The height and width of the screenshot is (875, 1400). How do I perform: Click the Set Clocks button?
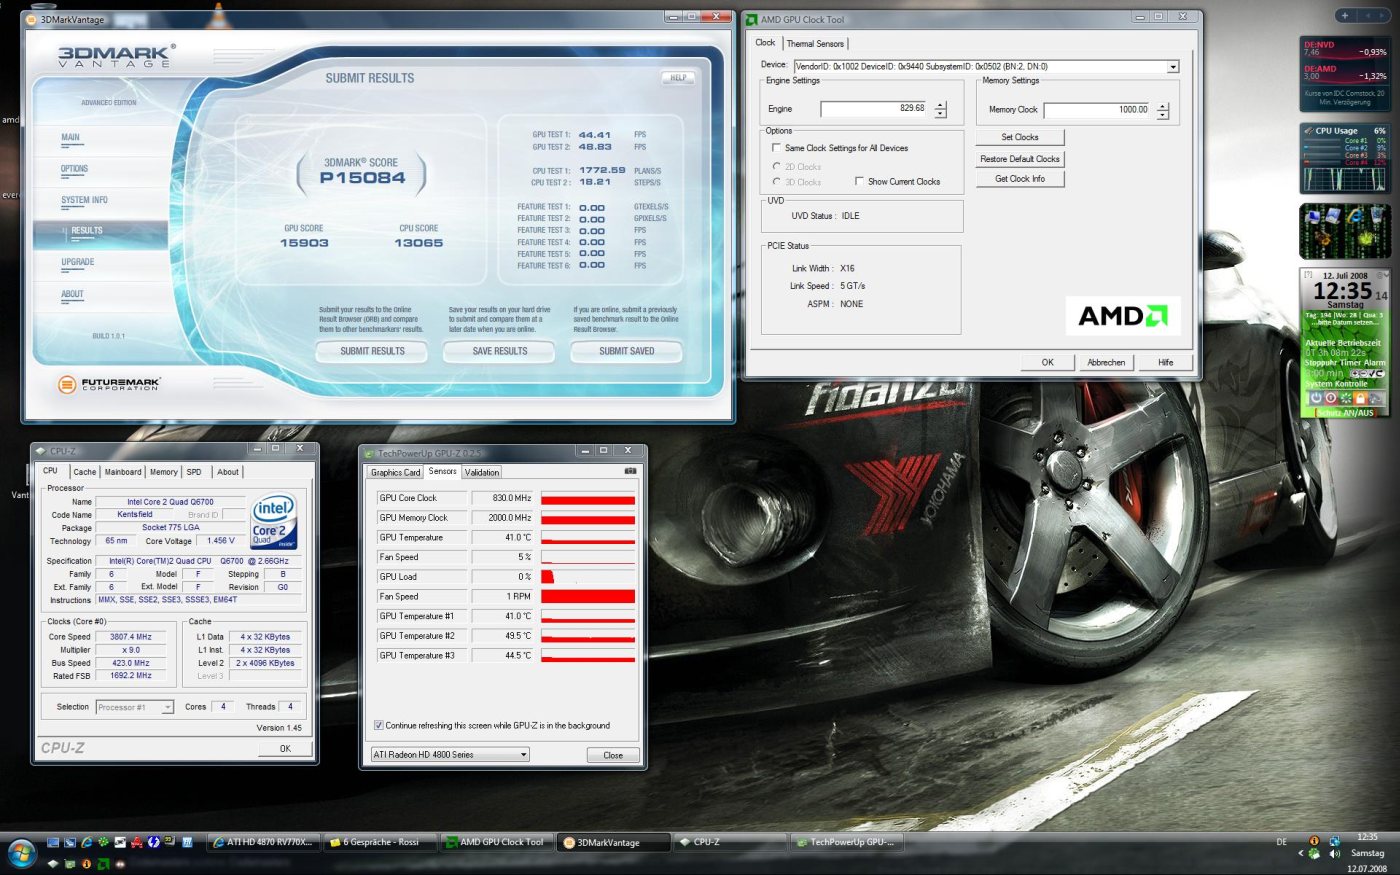[x=1020, y=137]
